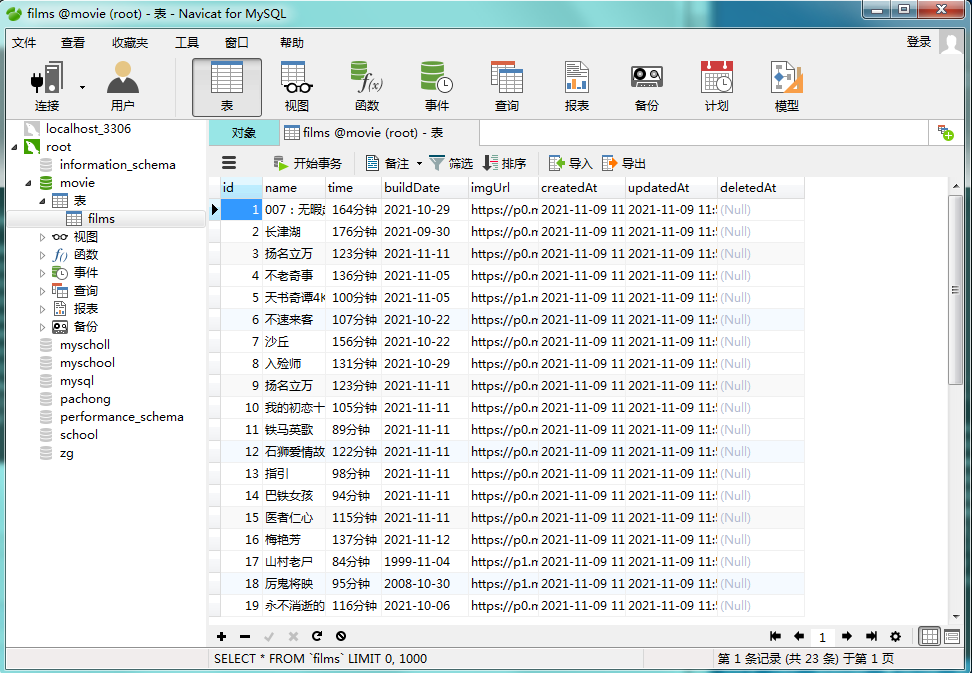
Task: Open the 备份 backup toolbar icon
Action: (647, 87)
